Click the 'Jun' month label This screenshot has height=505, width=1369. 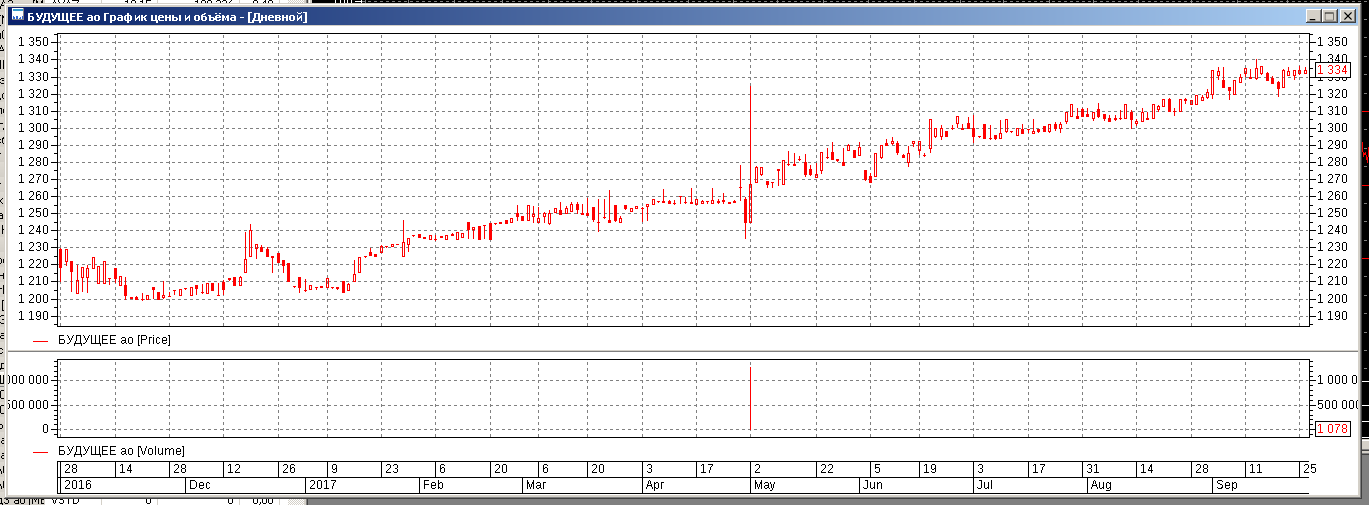pos(873,485)
